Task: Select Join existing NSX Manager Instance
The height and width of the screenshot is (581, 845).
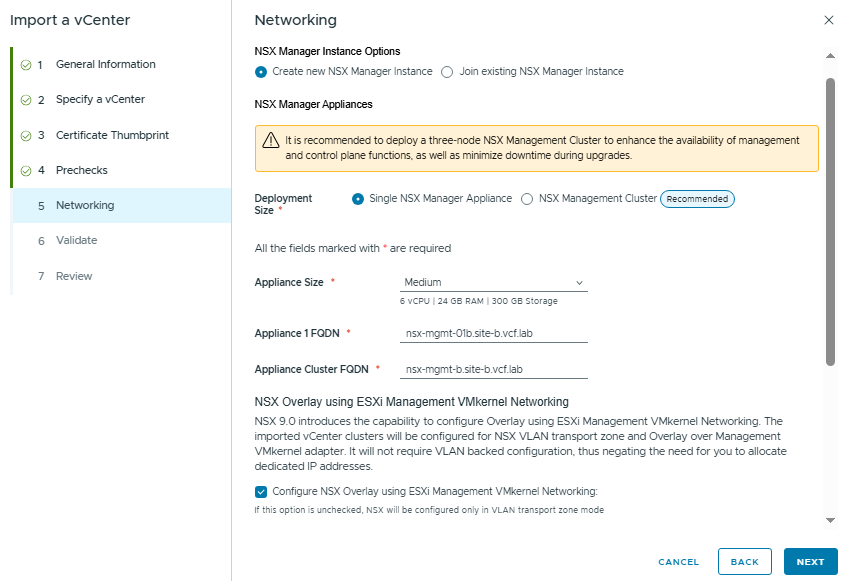Action: coord(447,72)
